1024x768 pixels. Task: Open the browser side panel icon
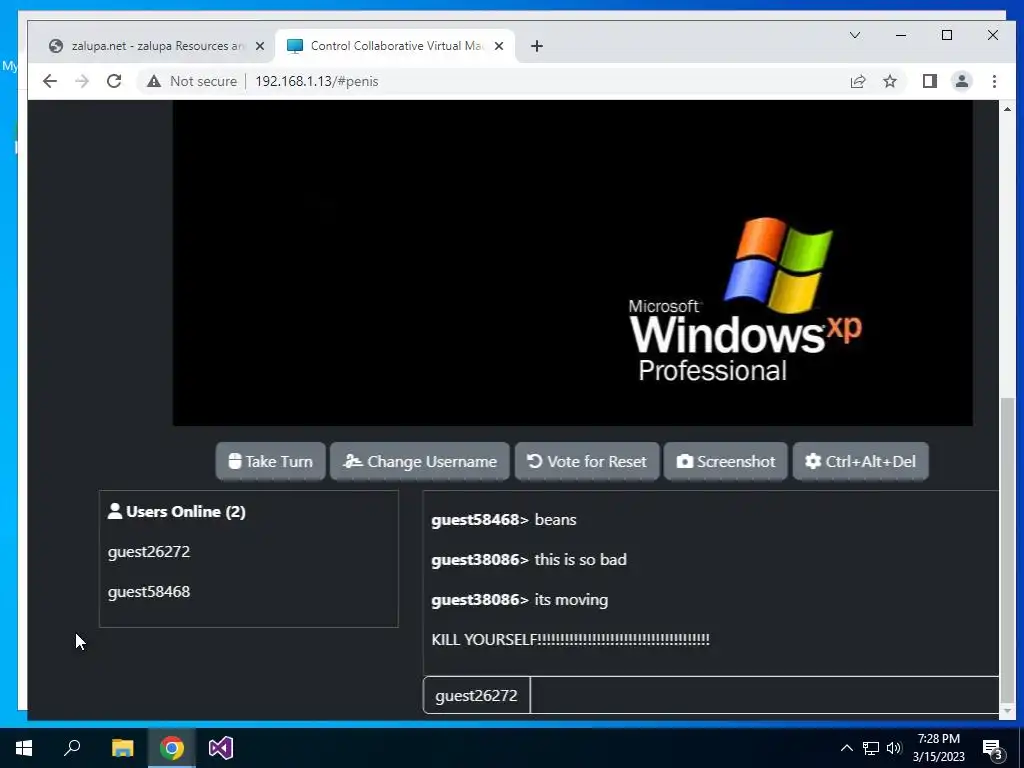[929, 81]
